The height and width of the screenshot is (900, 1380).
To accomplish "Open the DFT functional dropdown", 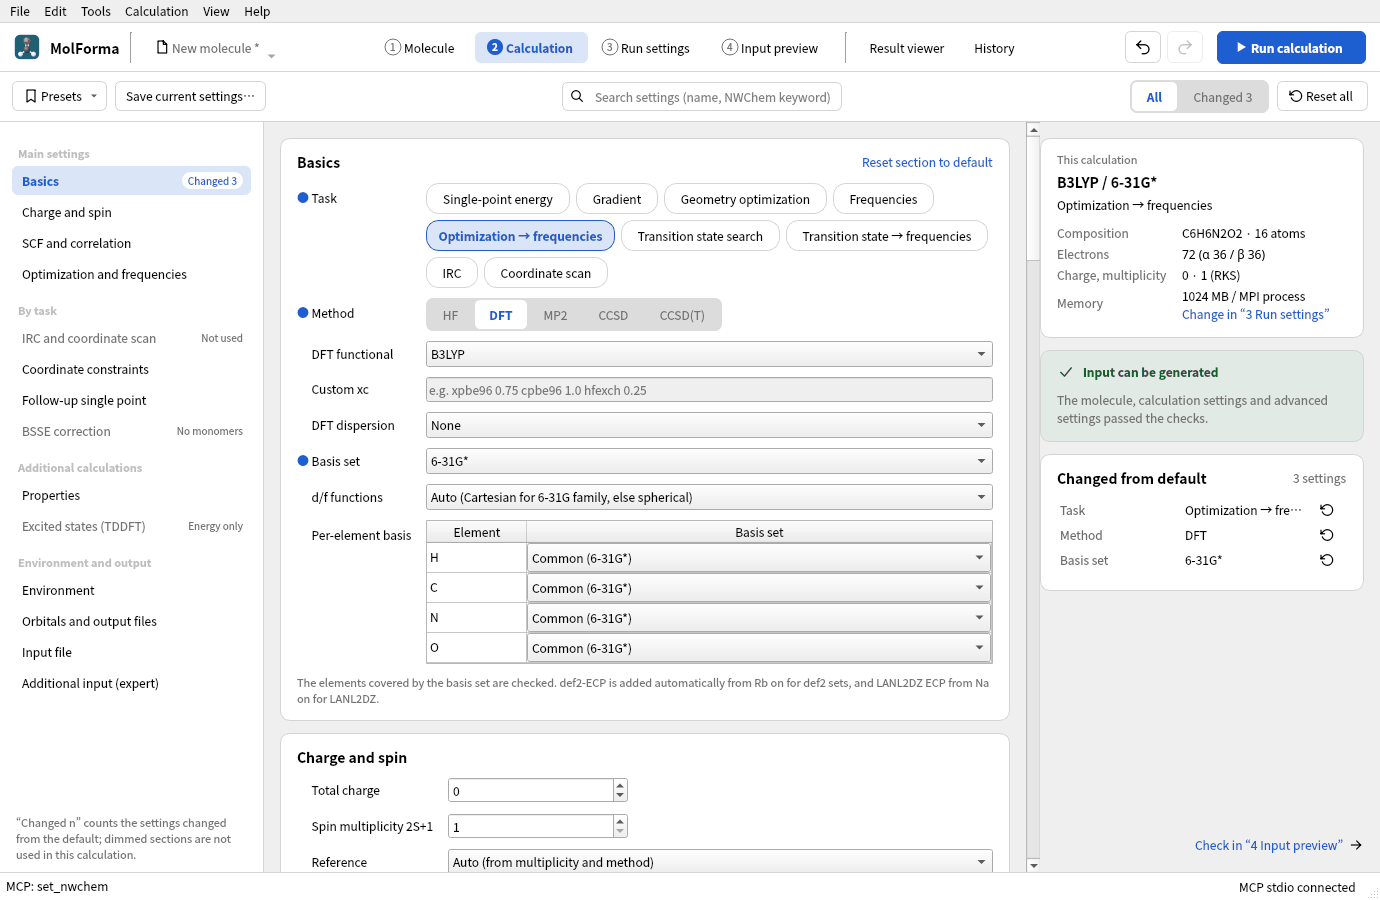I will (709, 354).
